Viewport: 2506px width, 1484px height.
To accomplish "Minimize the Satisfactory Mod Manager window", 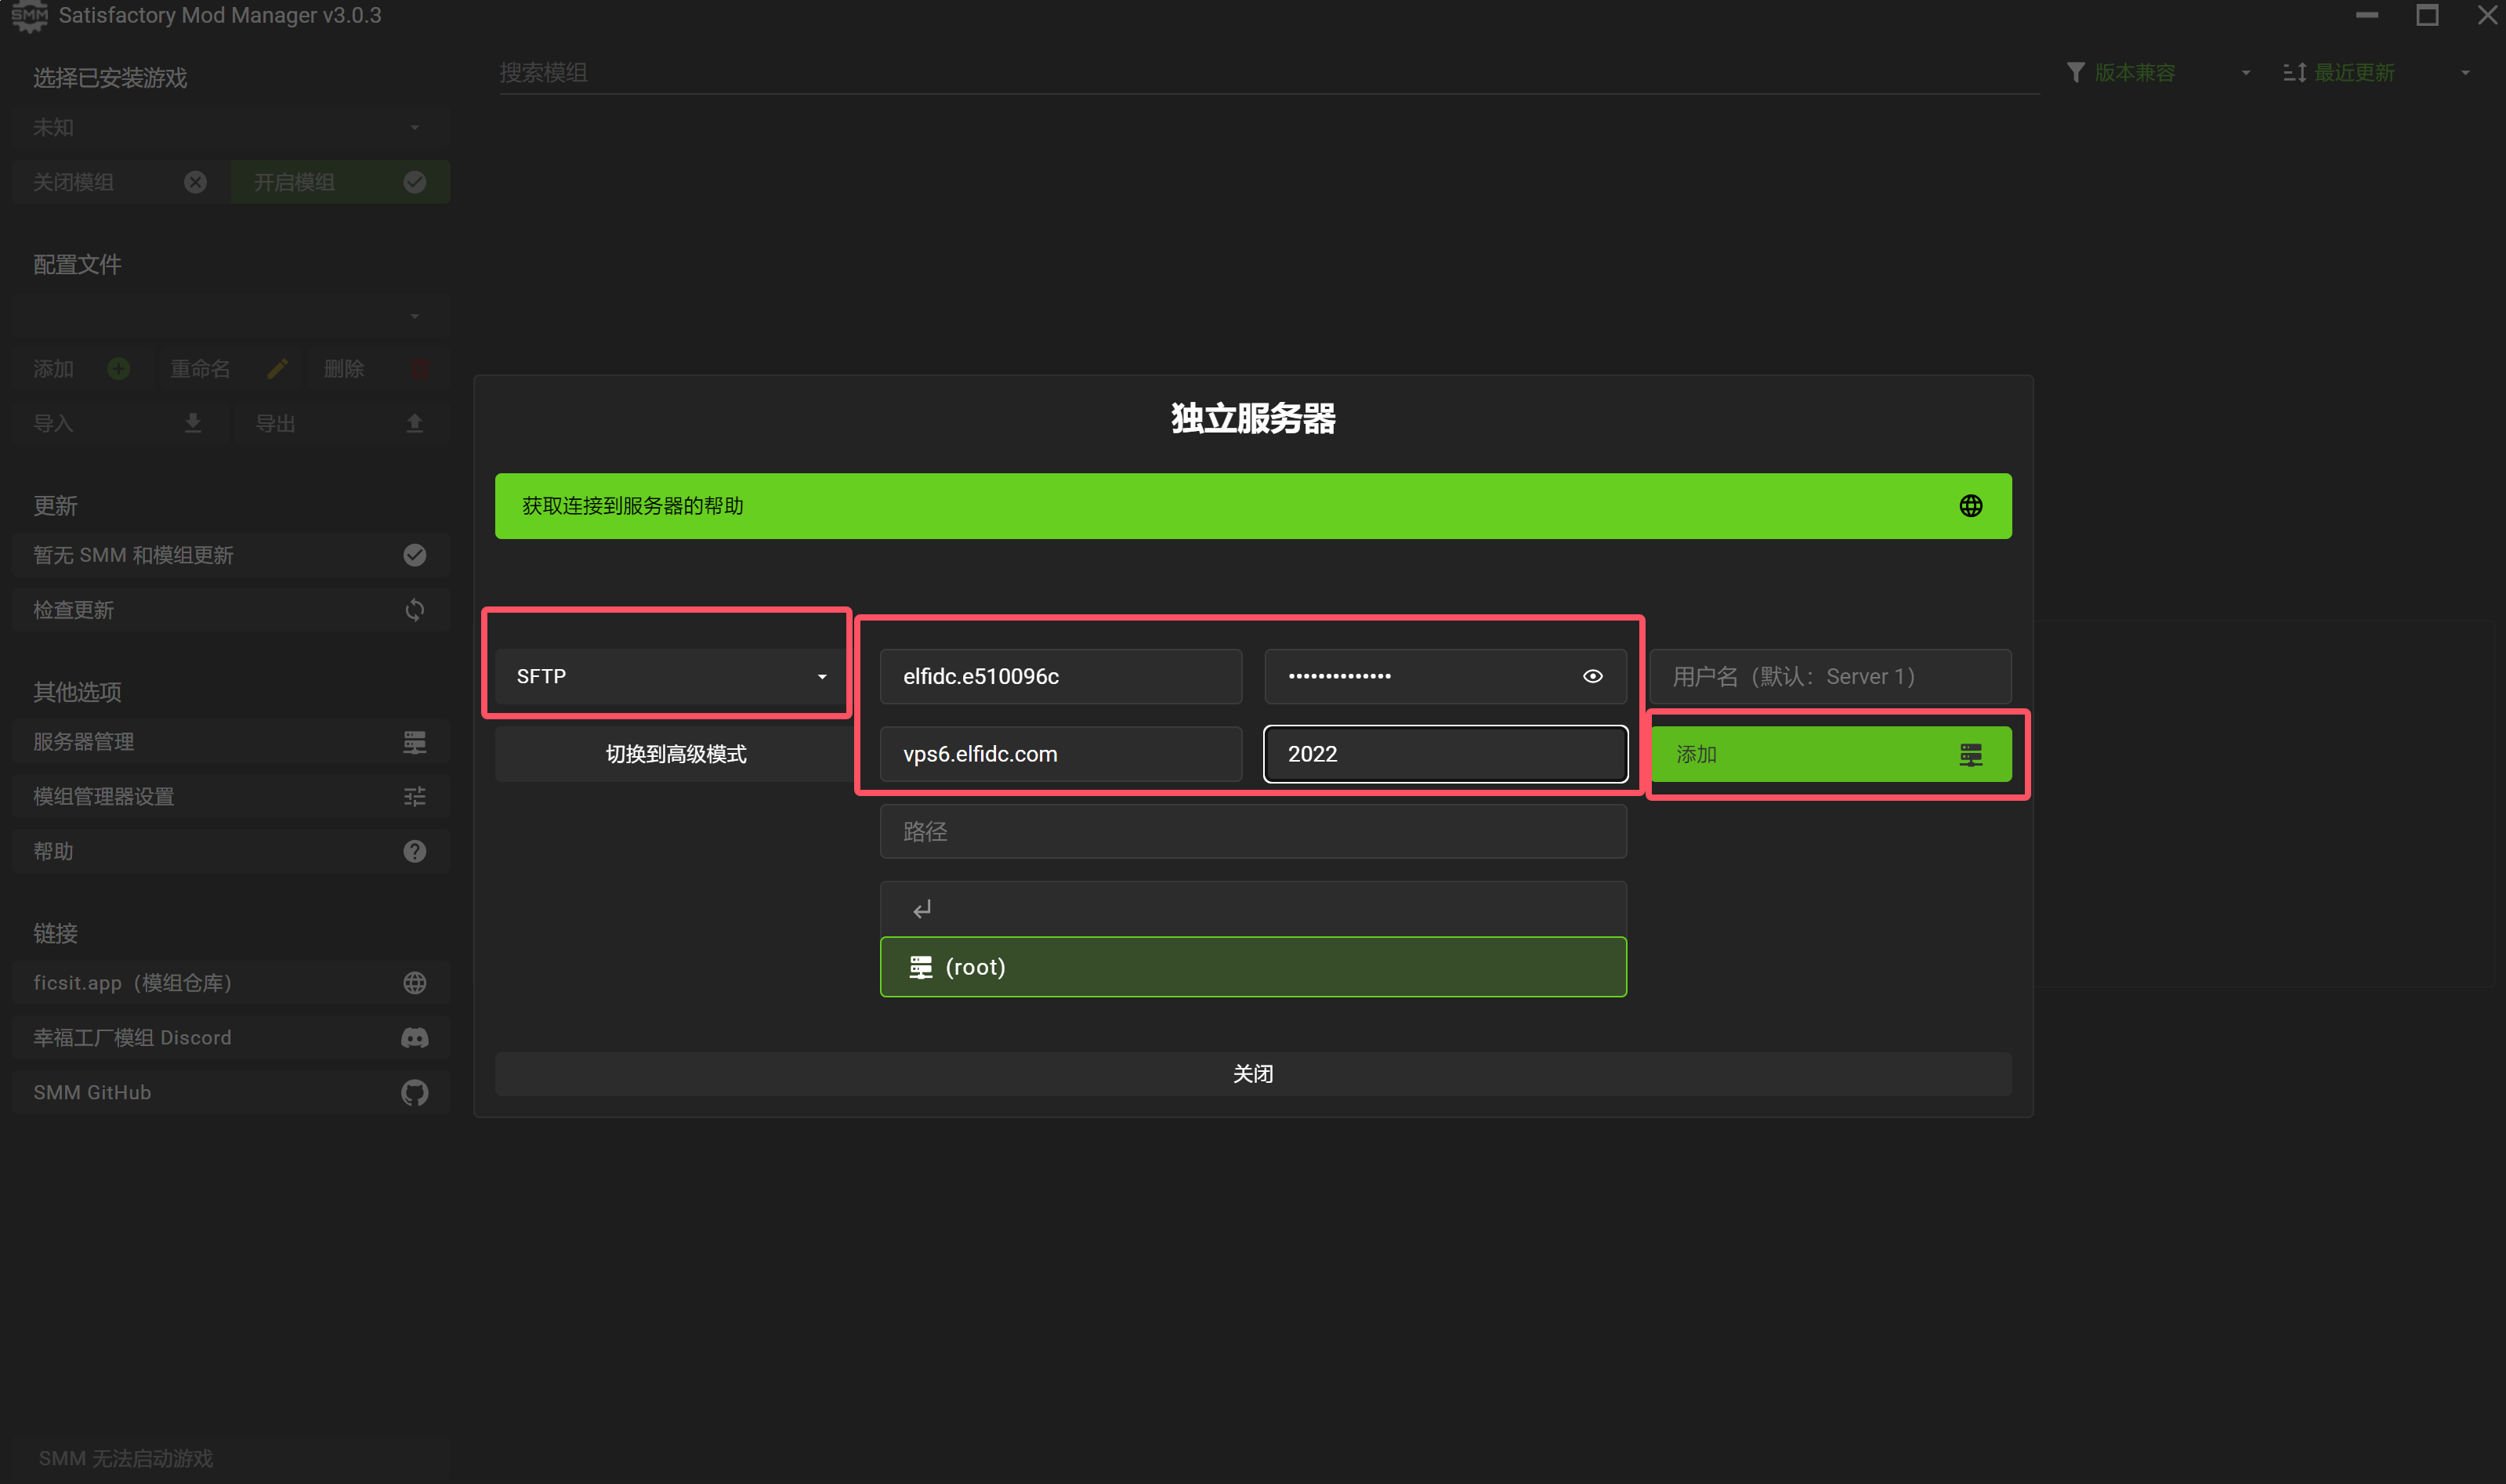I will point(2367,15).
